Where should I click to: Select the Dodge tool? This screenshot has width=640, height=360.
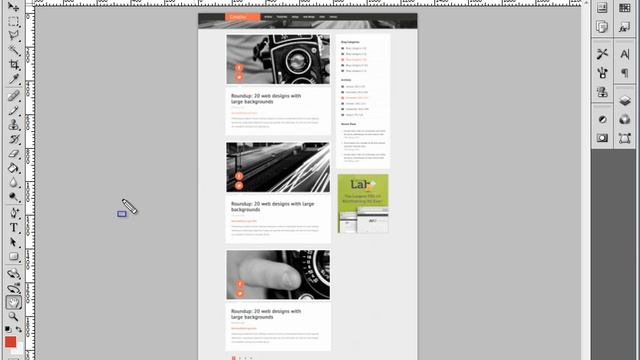(13, 197)
